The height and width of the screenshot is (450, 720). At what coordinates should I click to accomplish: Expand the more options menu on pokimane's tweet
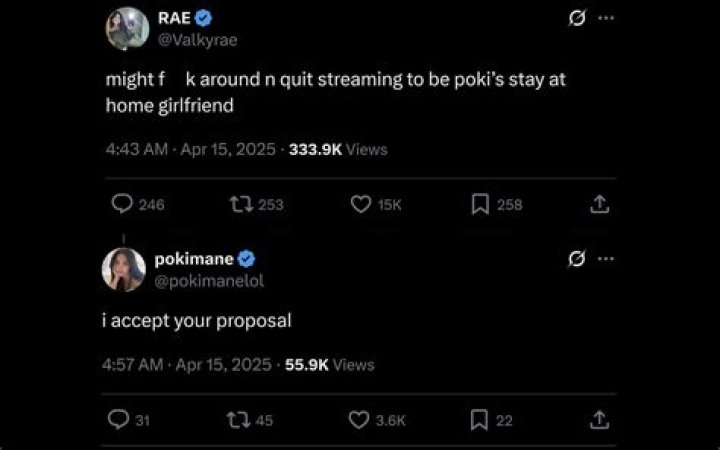pos(606,259)
